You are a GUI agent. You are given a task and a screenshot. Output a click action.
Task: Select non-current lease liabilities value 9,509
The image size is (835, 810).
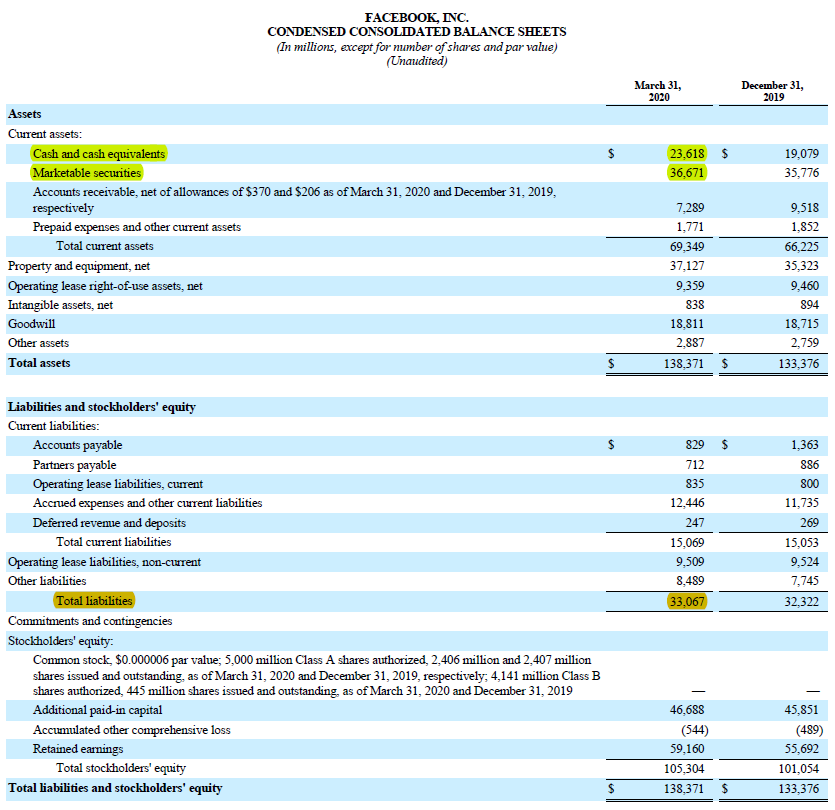[x=690, y=562]
